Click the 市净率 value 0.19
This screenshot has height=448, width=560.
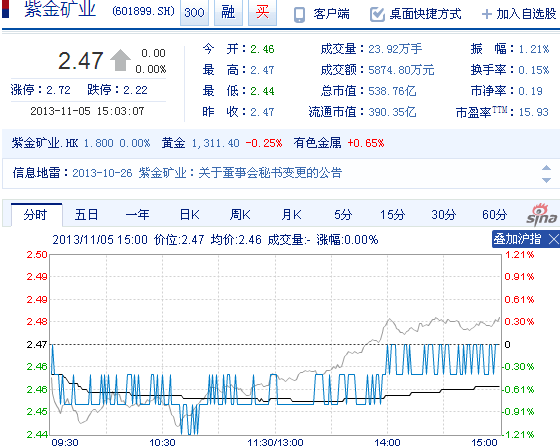(x=530, y=91)
